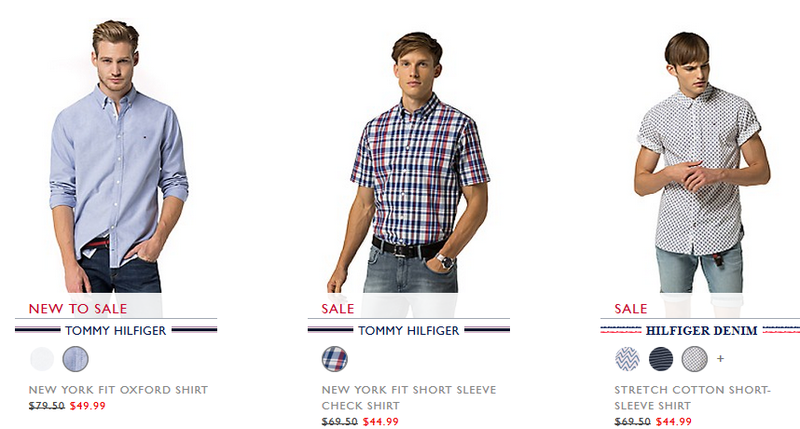Show more colors with the plus icon

[720, 359]
